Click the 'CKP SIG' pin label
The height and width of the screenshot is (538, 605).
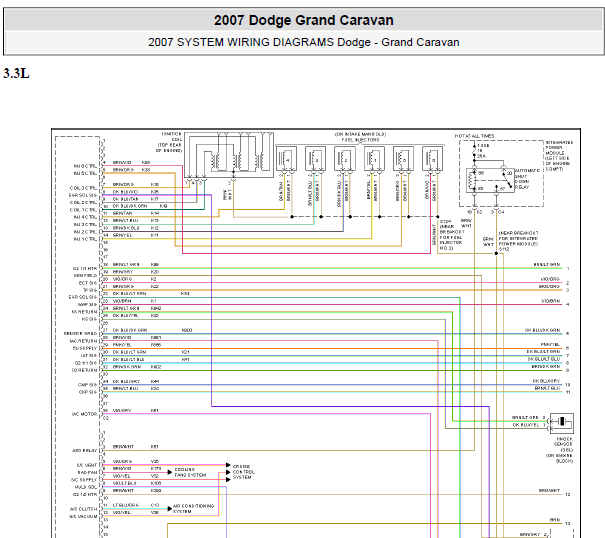(x=88, y=392)
